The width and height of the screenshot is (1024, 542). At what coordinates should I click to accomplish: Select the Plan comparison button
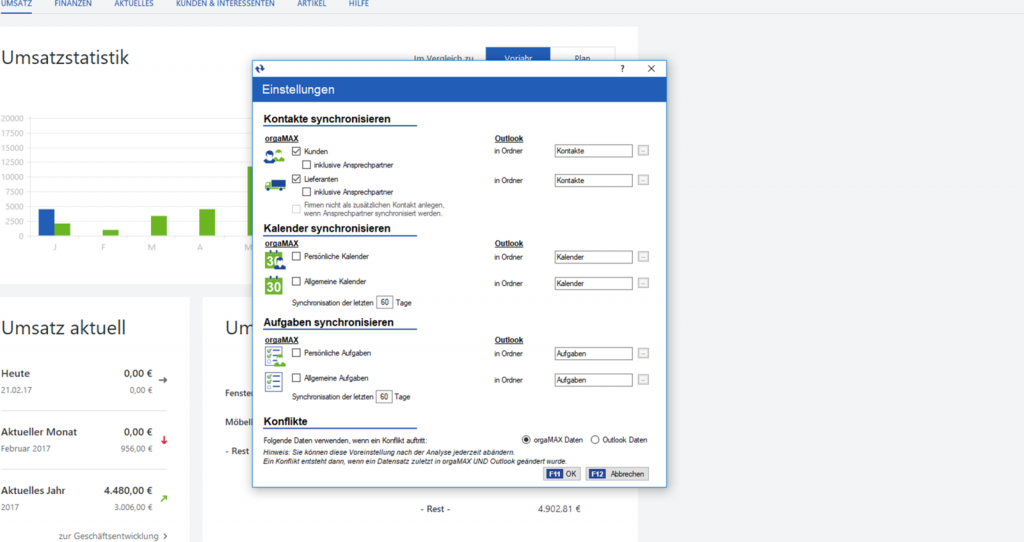pos(583,54)
